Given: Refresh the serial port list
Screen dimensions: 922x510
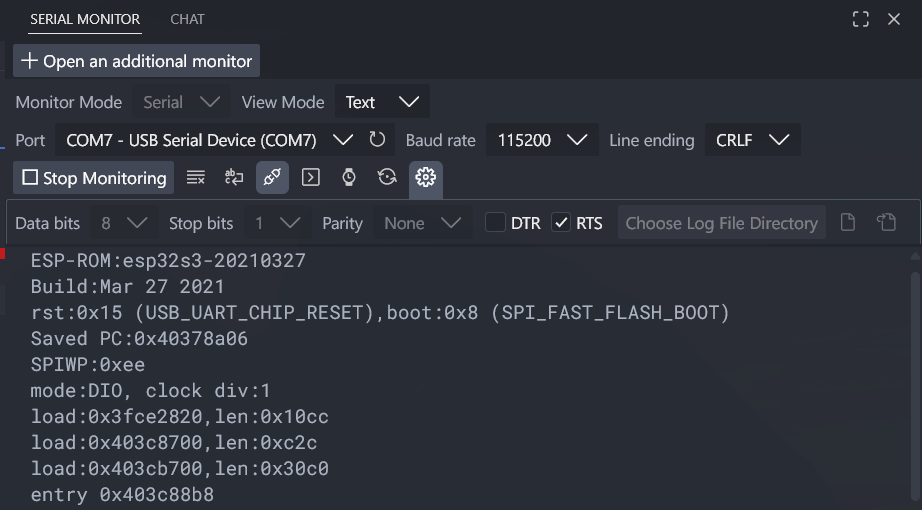Looking at the screenshot, I should (x=377, y=139).
